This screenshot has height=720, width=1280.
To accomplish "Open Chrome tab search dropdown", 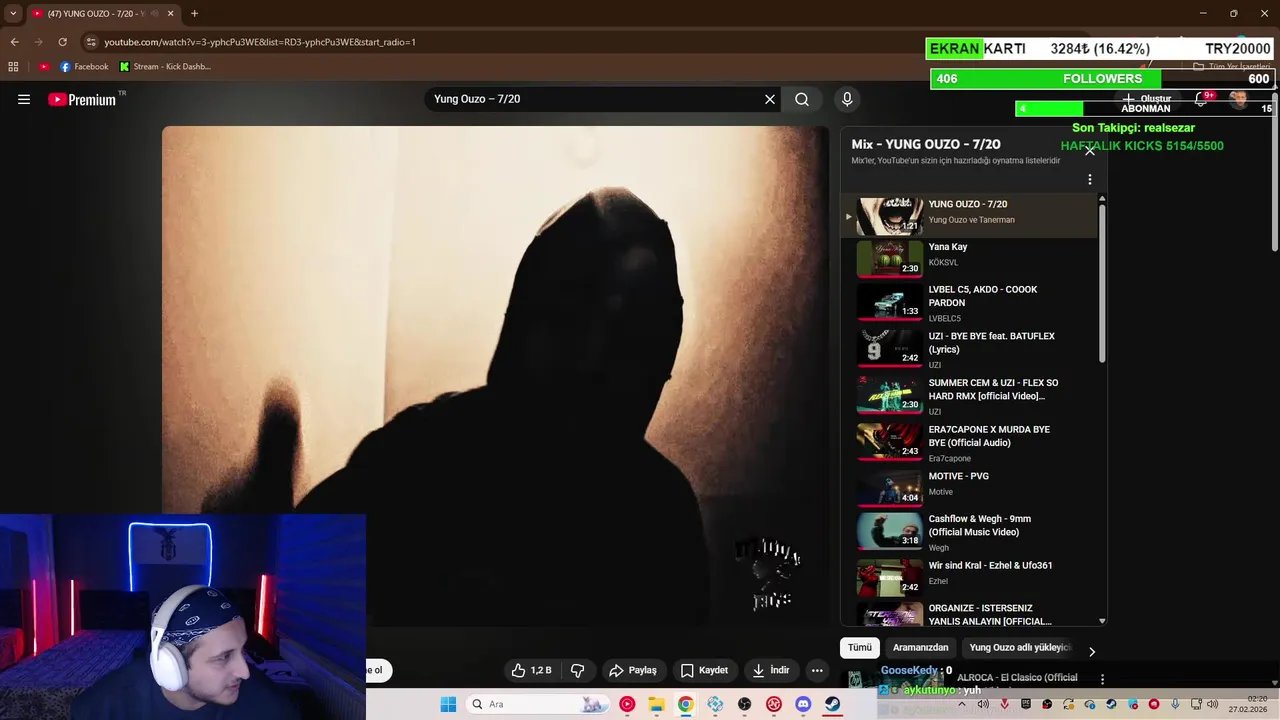I will pos(13,13).
